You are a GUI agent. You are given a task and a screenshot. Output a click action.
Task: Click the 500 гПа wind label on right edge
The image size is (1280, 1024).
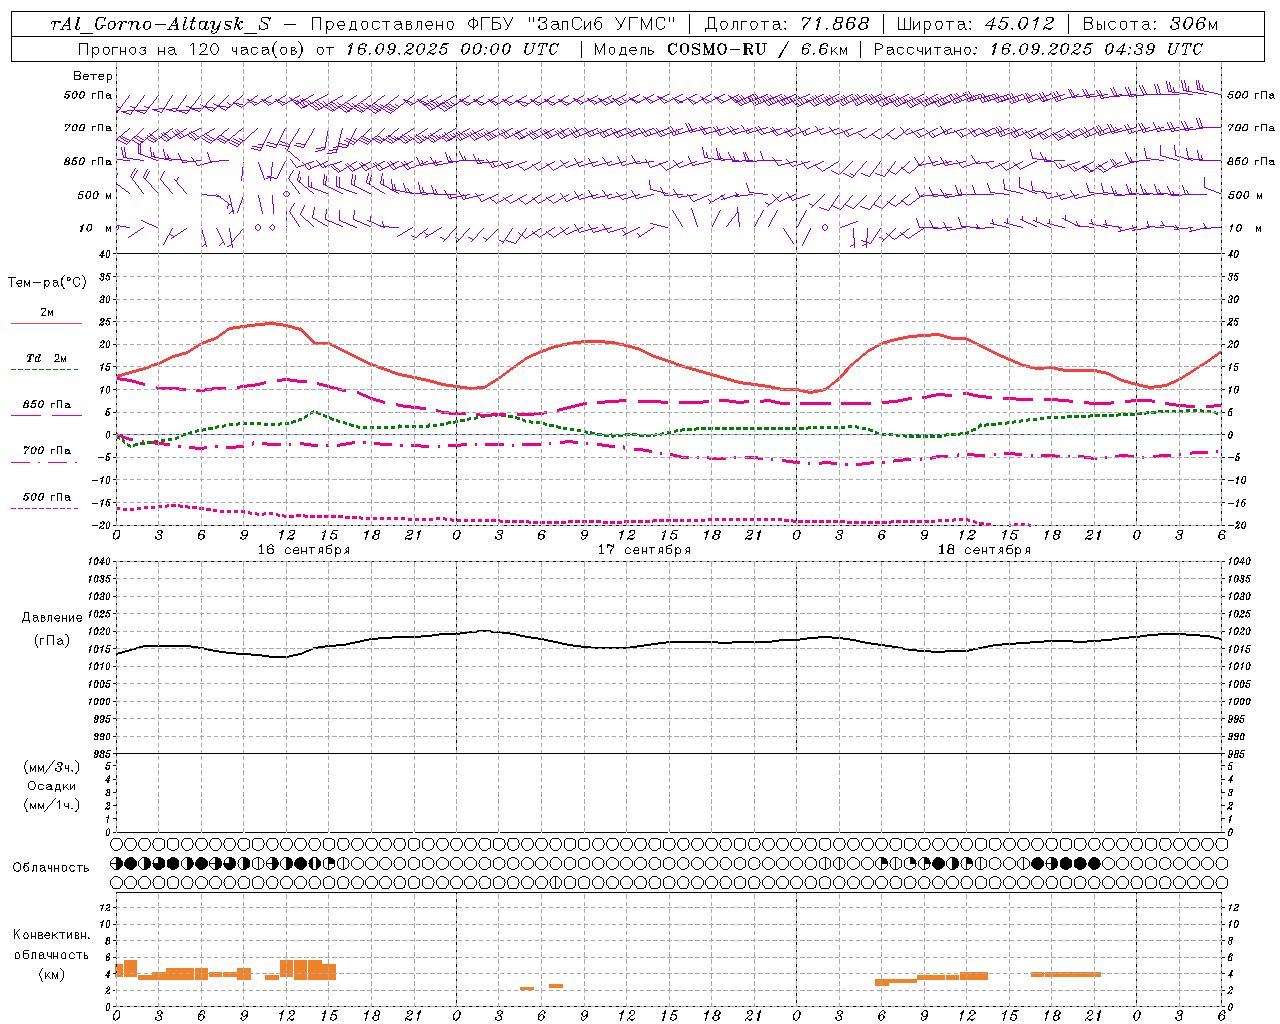[1251, 95]
